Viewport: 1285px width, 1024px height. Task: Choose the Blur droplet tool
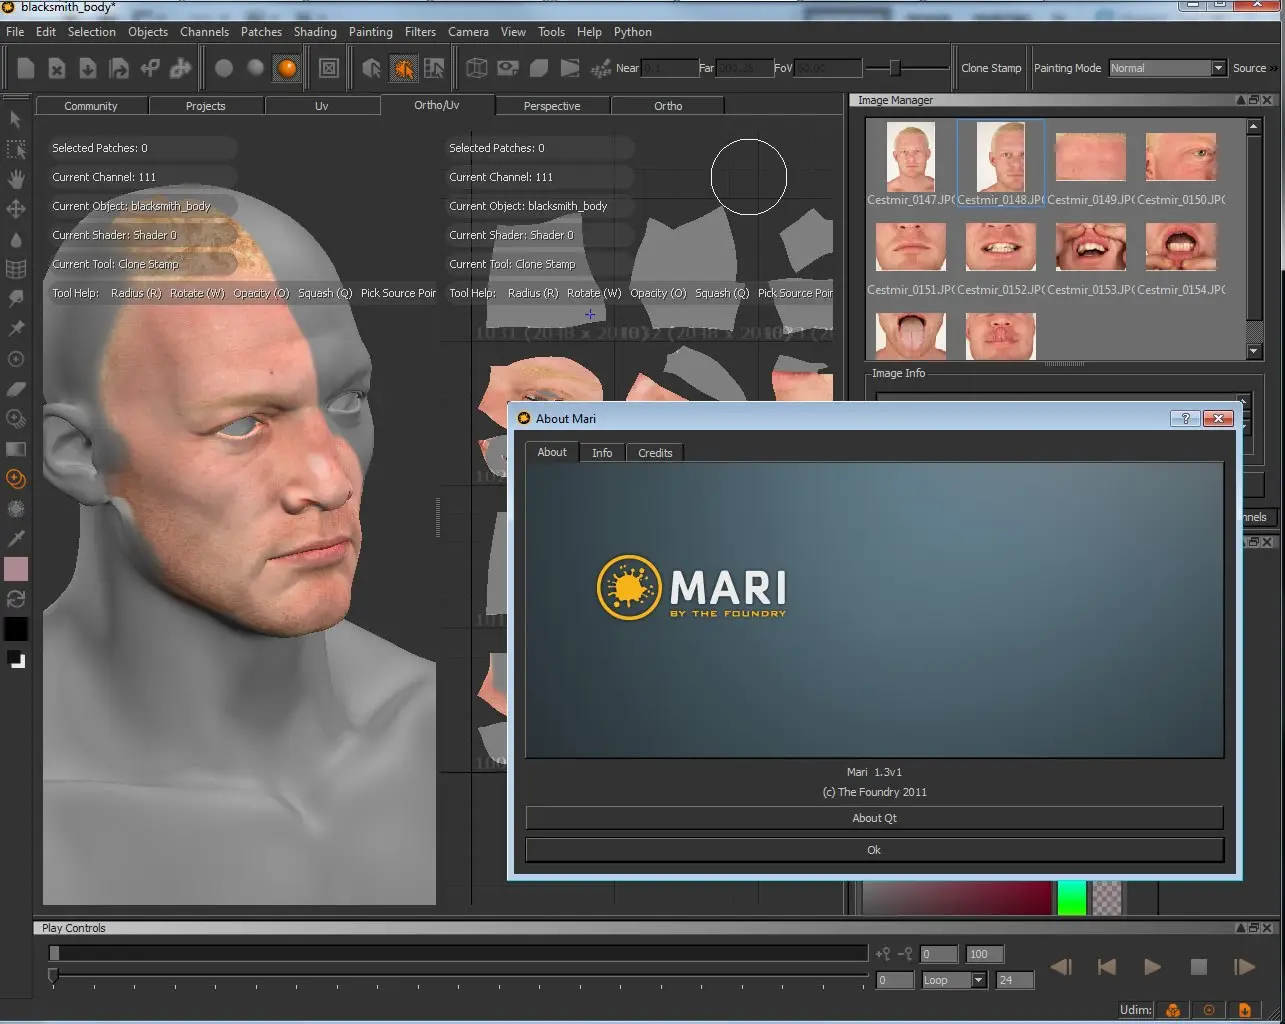point(16,239)
